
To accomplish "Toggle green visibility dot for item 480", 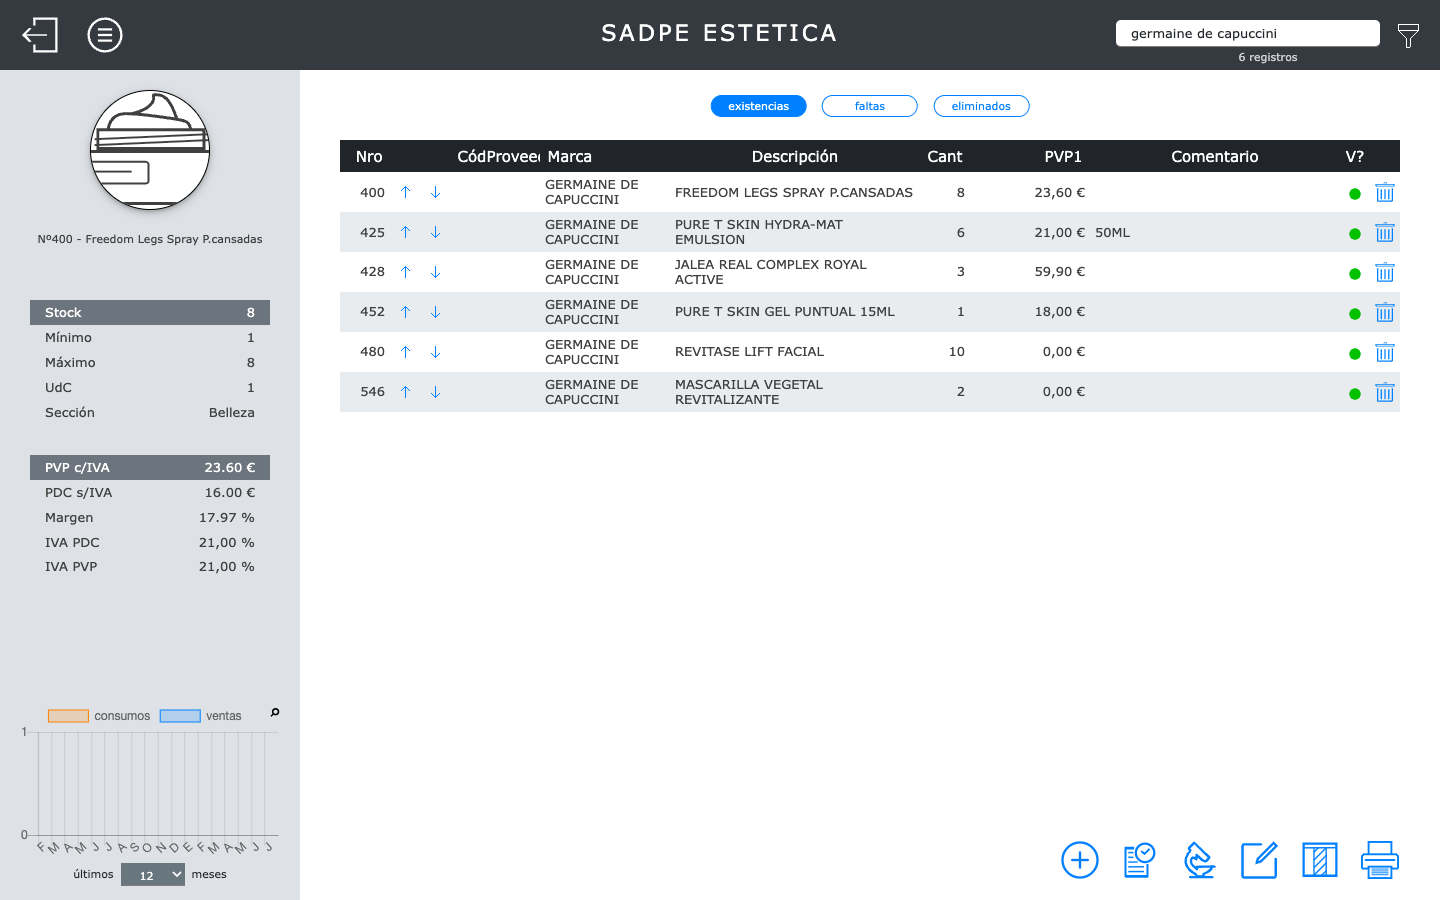I will pos(1355,354).
